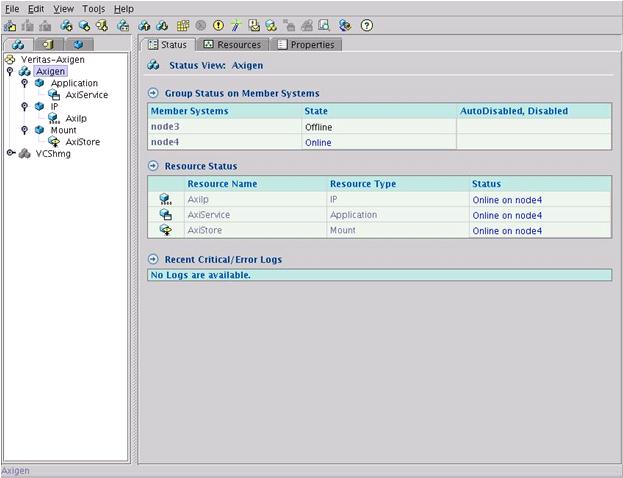Click the Save and Close Configuration icon
The width and height of the screenshot is (623, 478).
[x=45, y=26]
